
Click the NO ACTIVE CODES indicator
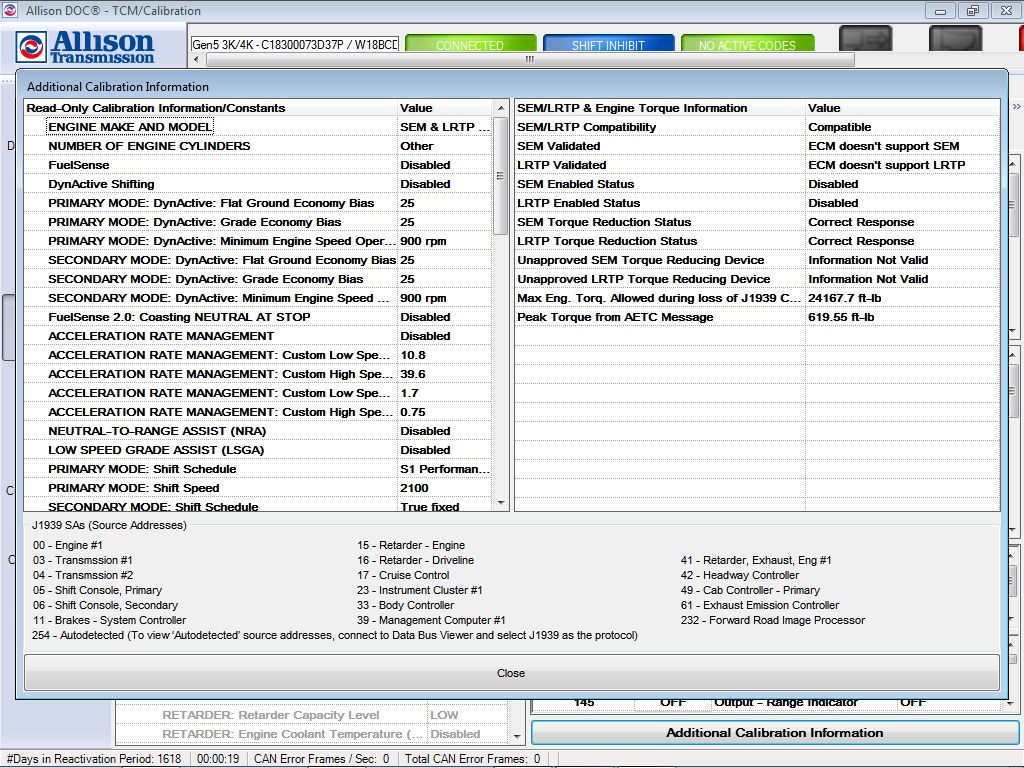click(748, 44)
